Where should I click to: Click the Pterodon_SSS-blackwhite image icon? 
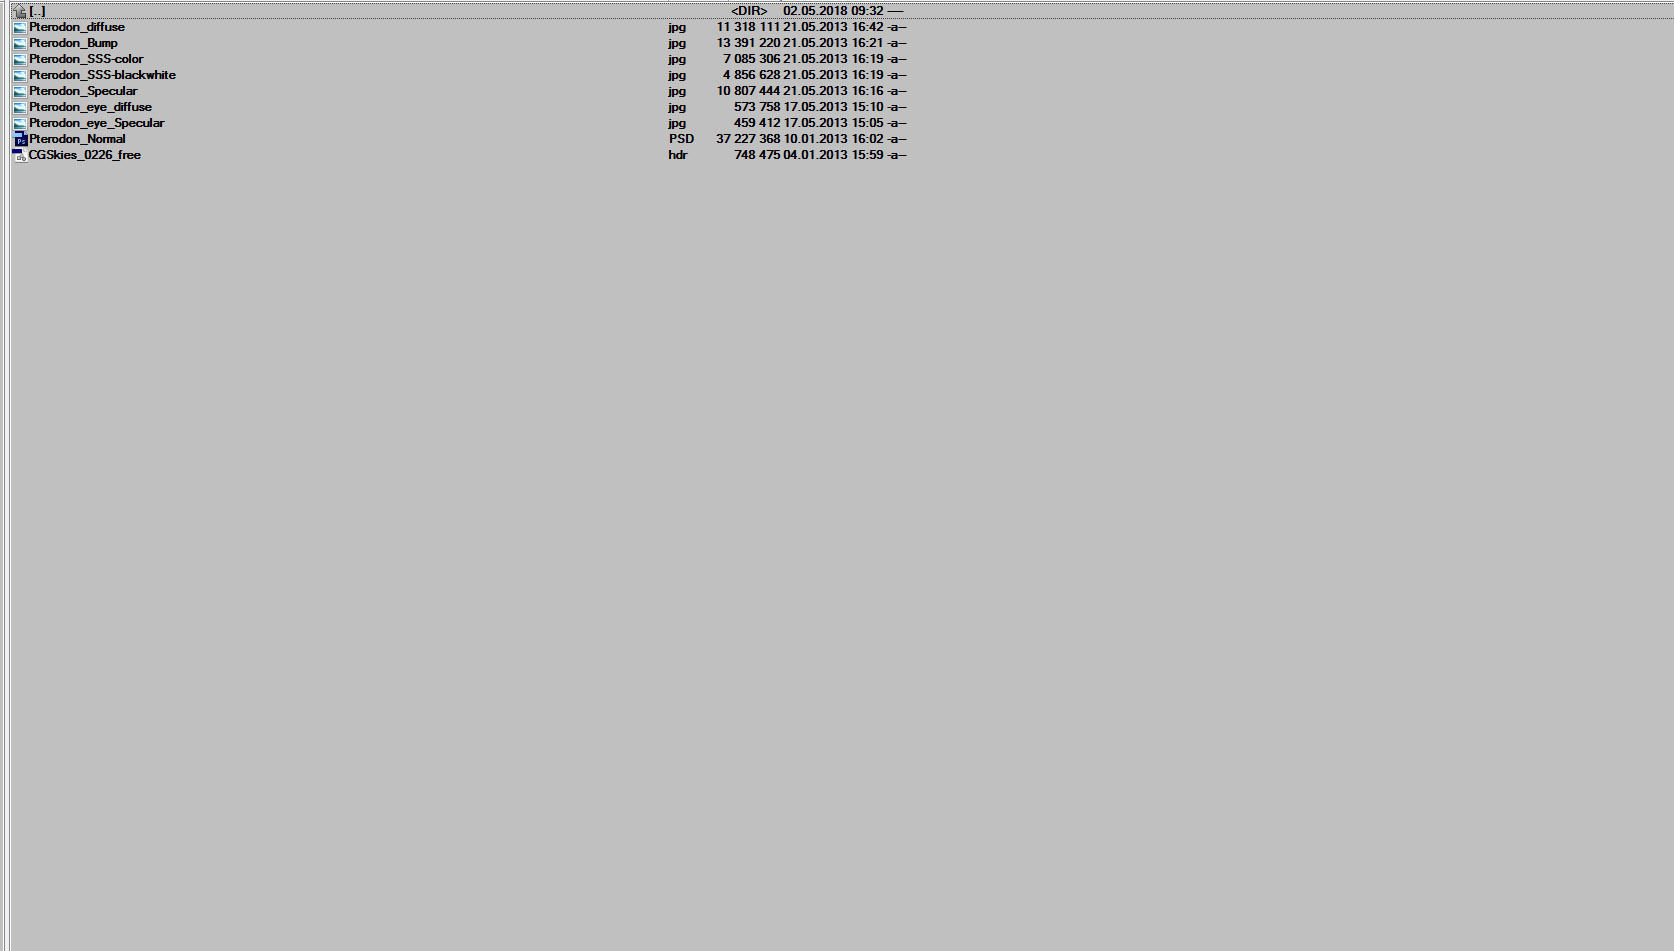click(20, 75)
